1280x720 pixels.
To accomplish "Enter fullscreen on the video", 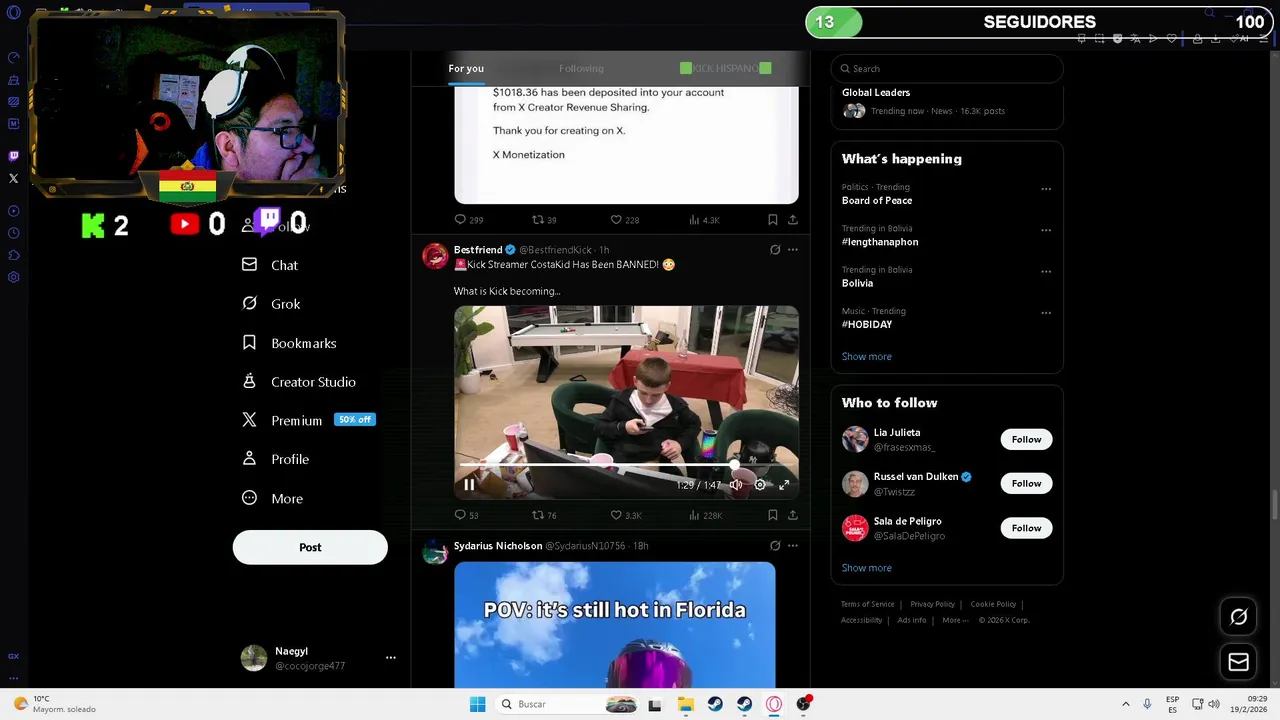I will point(784,485).
